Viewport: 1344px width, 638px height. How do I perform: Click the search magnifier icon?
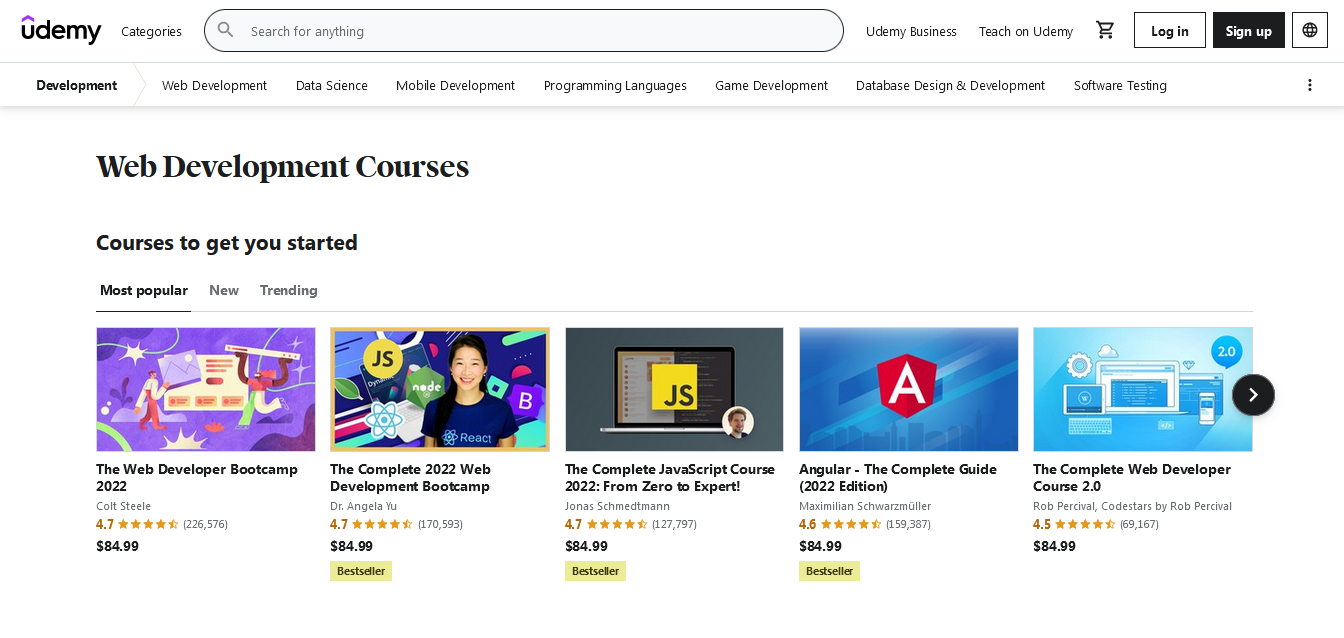click(x=226, y=30)
